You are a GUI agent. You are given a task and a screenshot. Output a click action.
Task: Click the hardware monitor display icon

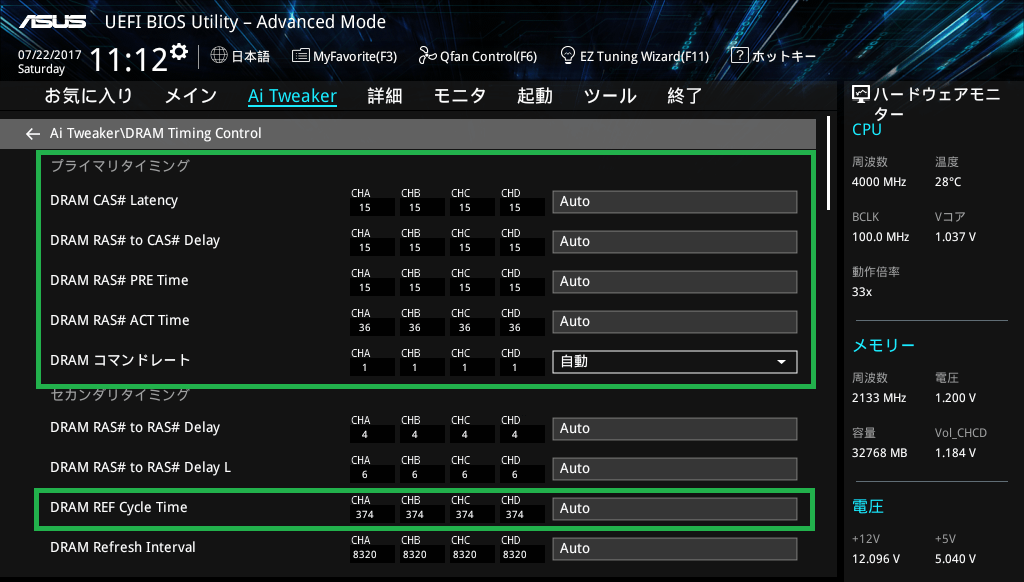pos(861,95)
